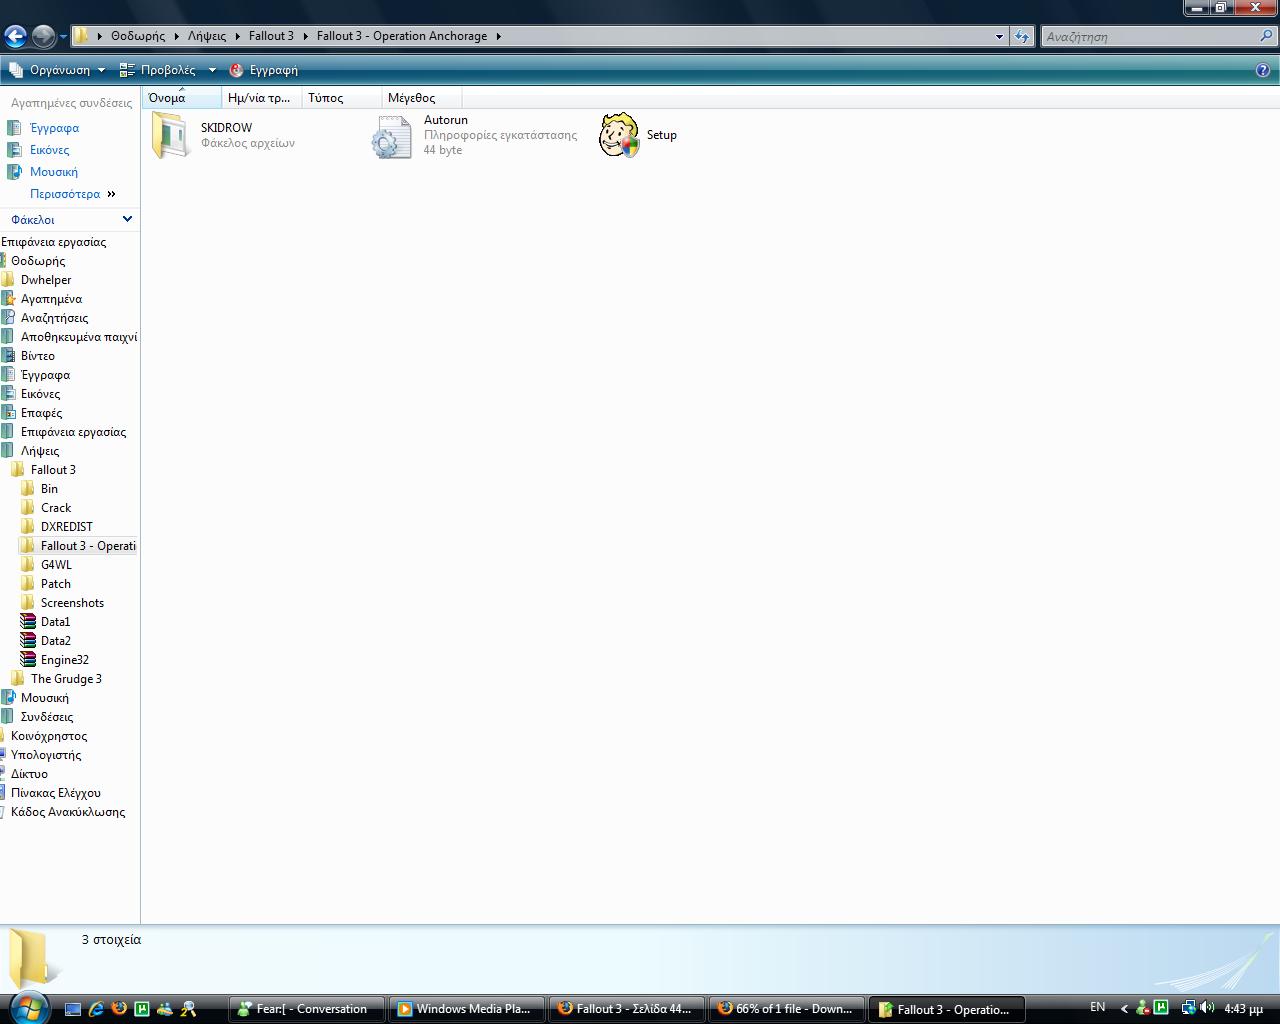This screenshot has height=1024, width=1280.
Task: Select the SKIDROW folder icon
Action: 171,135
